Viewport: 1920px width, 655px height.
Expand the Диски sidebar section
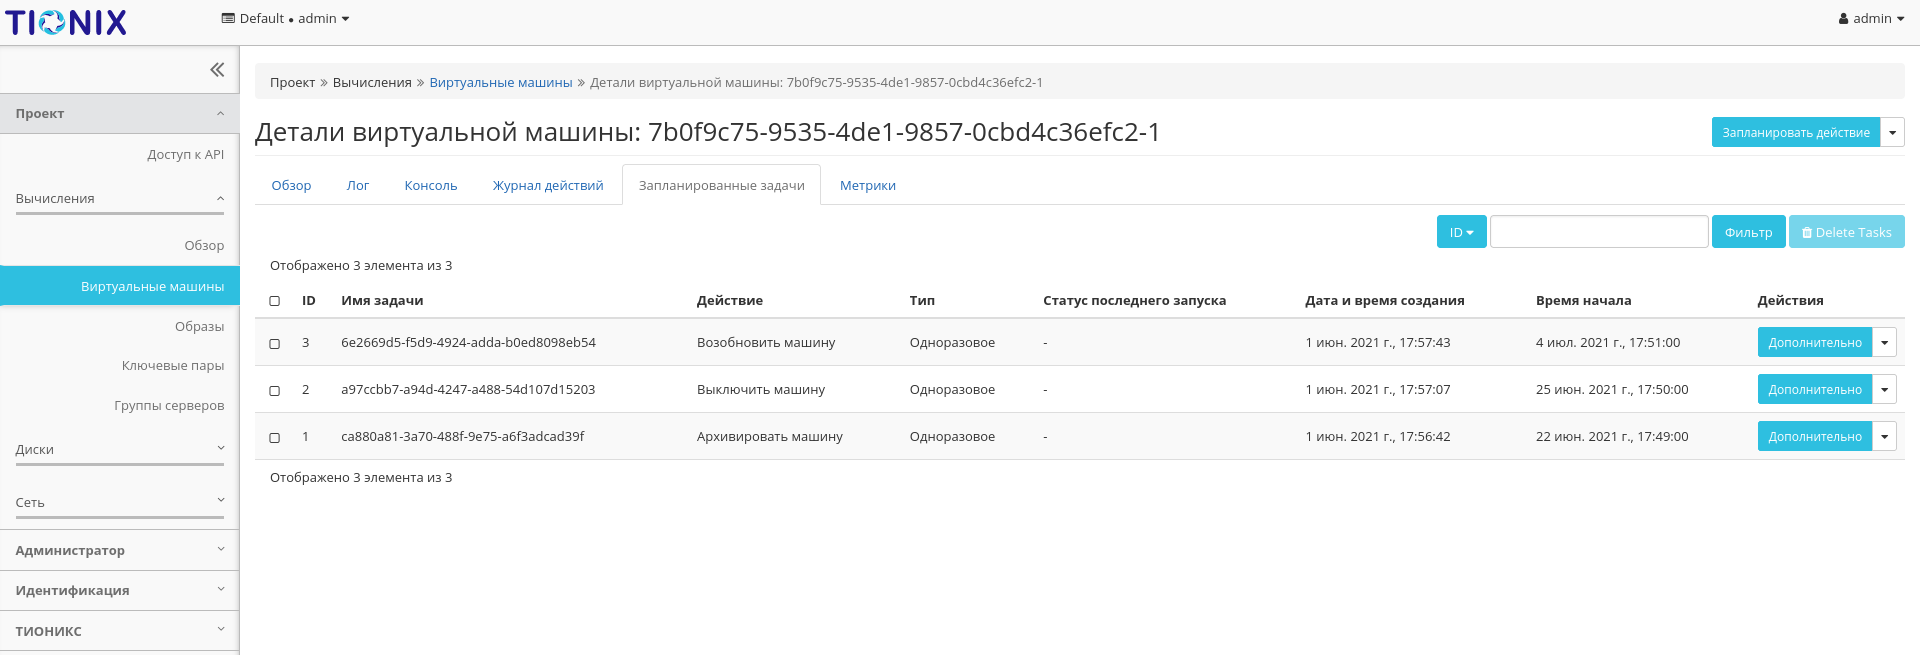pyautogui.click(x=120, y=450)
